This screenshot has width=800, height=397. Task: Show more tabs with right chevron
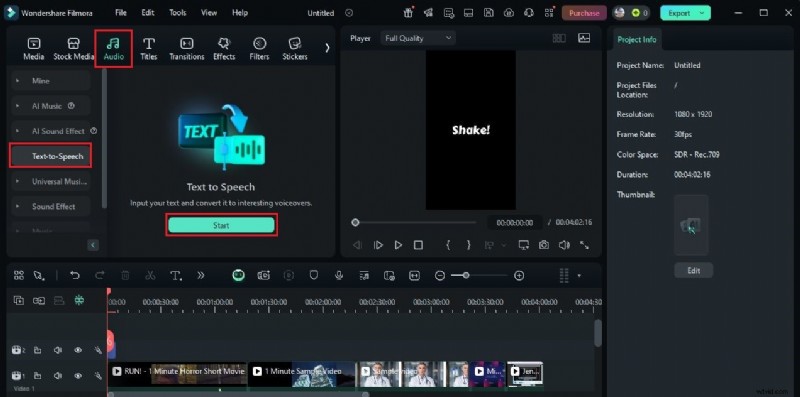coord(327,48)
